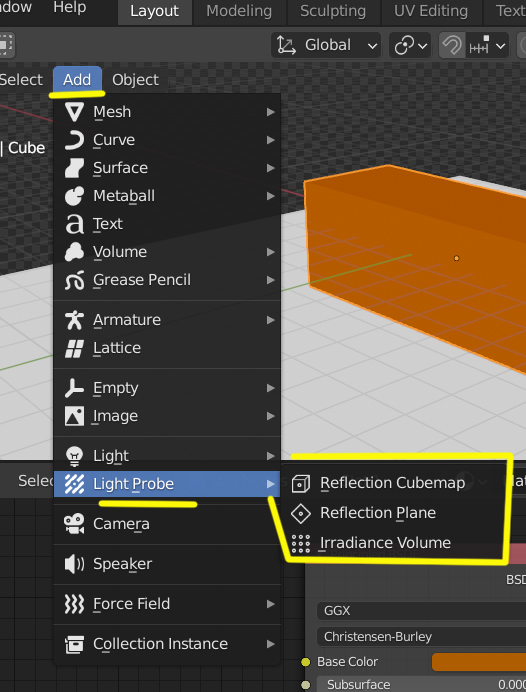Click the Metaball icon in Add menu

74,196
